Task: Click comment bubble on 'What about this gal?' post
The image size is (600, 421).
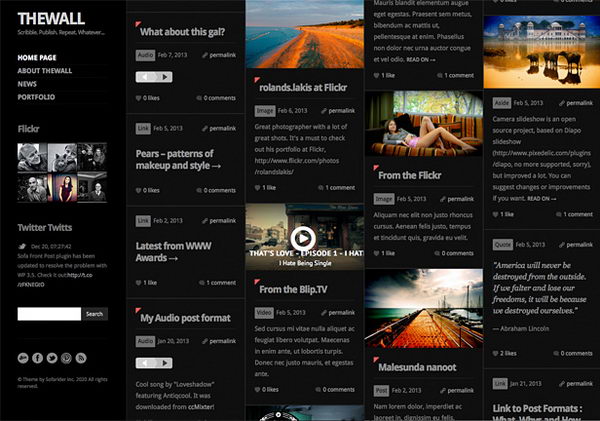Action: click(x=199, y=98)
